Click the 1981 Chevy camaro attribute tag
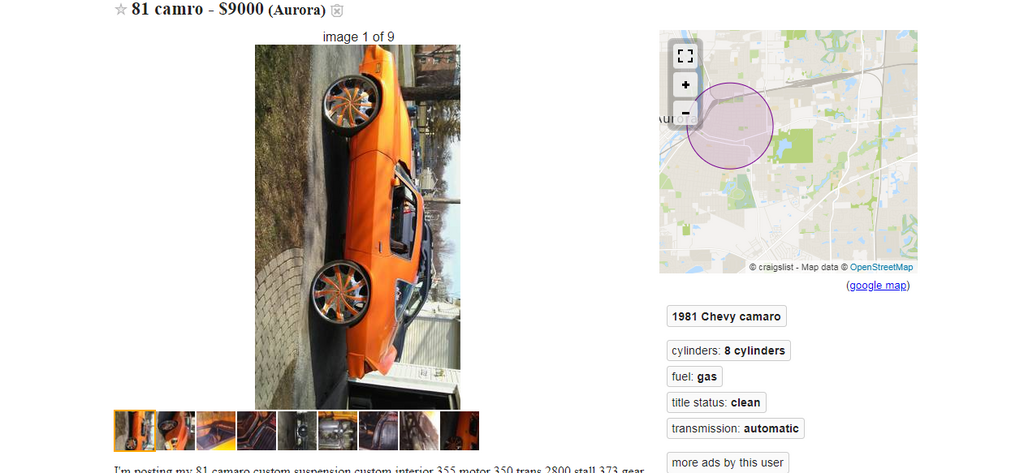The width and height of the screenshot is (1024, 473). pyautogui.click(x=726, y=316)
